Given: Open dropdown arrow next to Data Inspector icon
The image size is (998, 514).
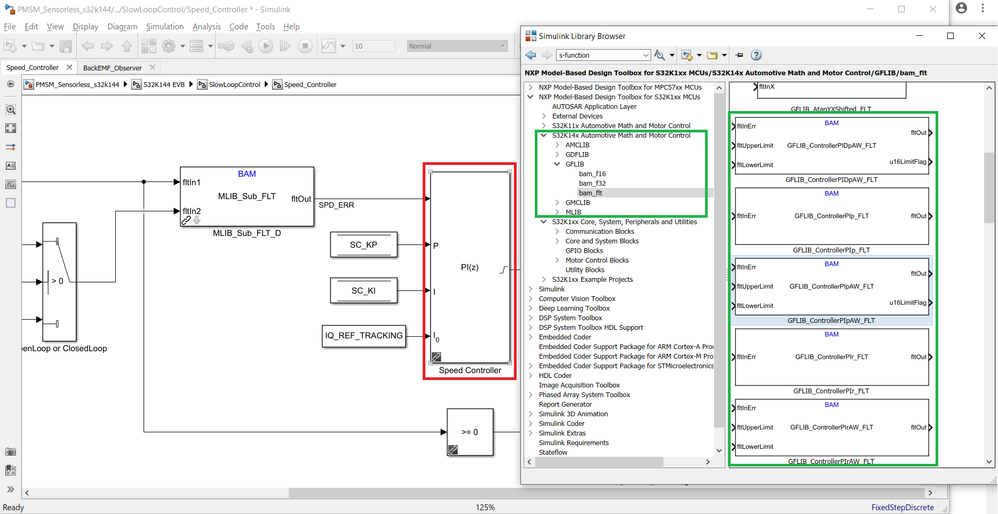Looking at the screenshot, I should pyautogui.click(x=342, y=46).
